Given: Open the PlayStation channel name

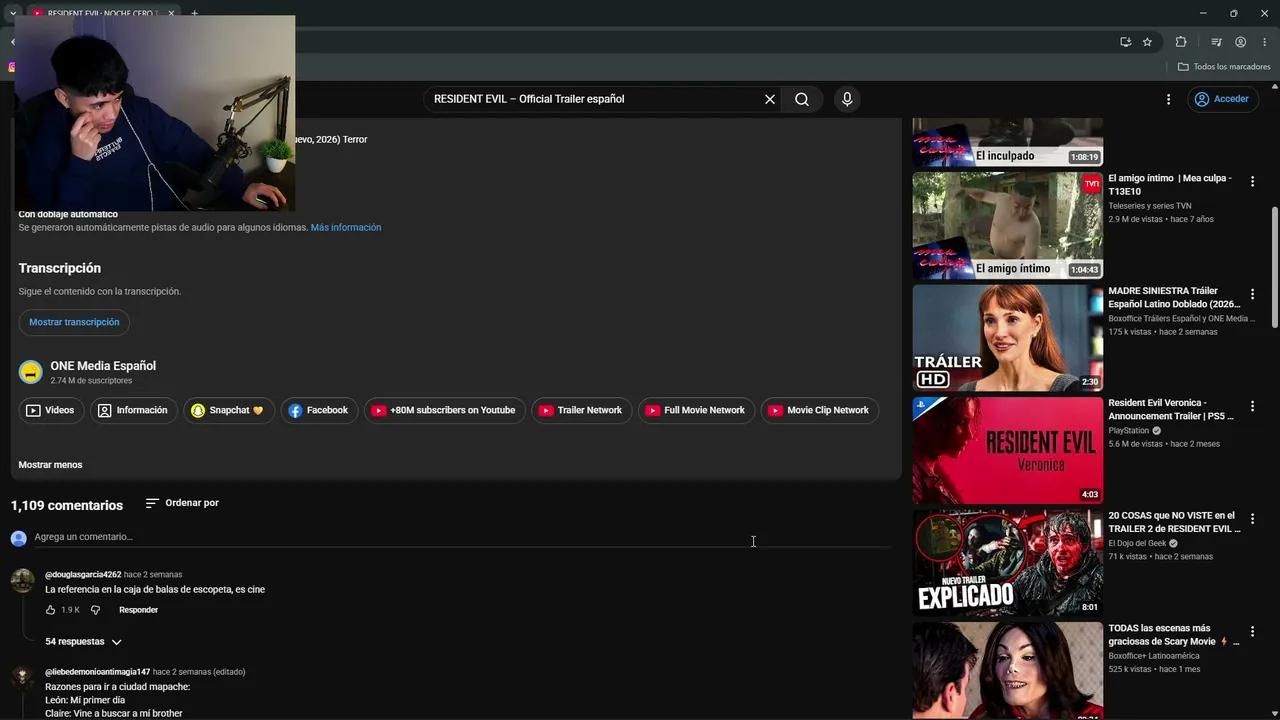Looking at the screenshot, I should (x=1129, y=431).
